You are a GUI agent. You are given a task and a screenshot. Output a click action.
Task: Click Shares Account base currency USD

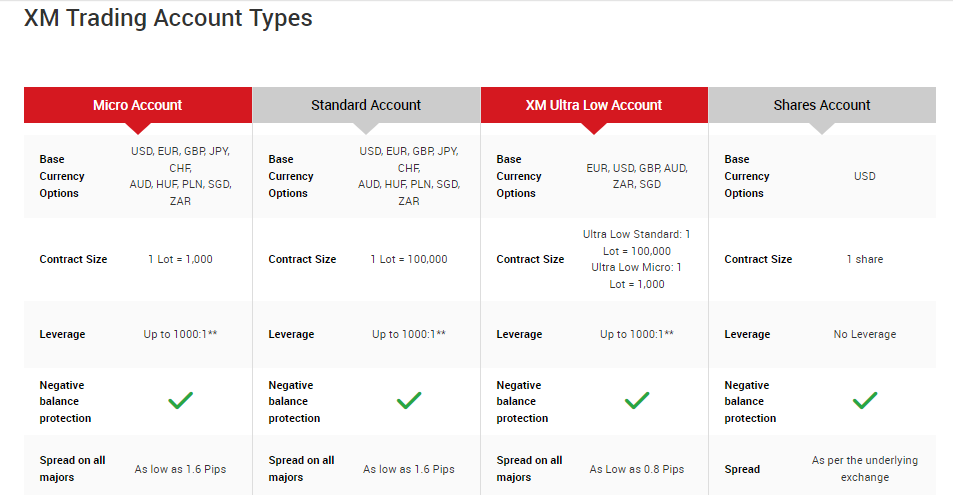[865, 176]
